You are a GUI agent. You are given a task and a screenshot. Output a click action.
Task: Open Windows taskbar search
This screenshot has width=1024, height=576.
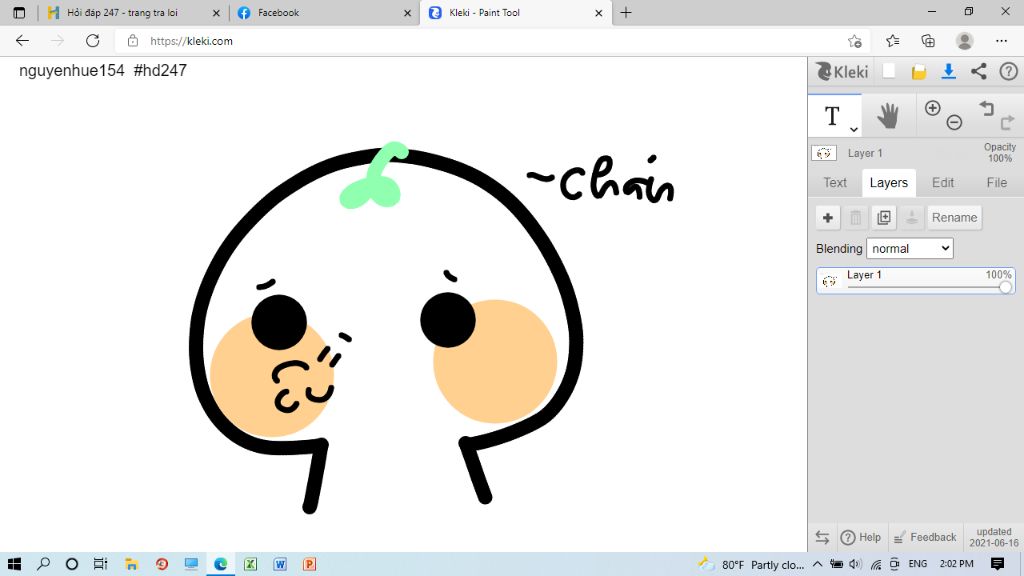[43, 564]
